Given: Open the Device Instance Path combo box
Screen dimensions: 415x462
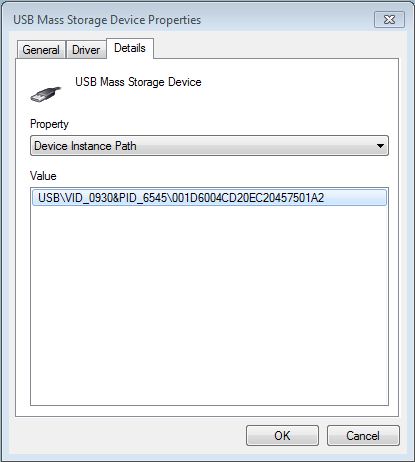Looking at the screenshot, I should point(209,146).
